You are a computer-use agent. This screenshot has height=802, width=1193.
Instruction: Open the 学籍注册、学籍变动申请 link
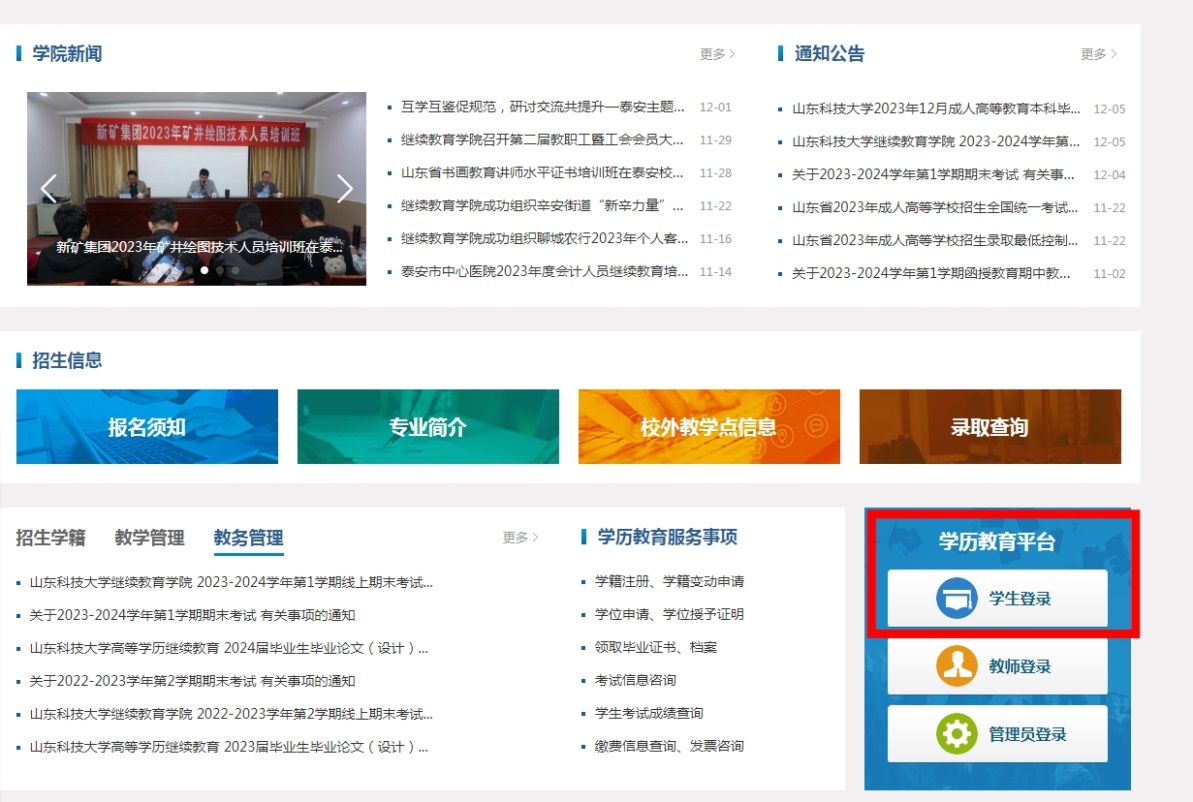tap(671, 581)
